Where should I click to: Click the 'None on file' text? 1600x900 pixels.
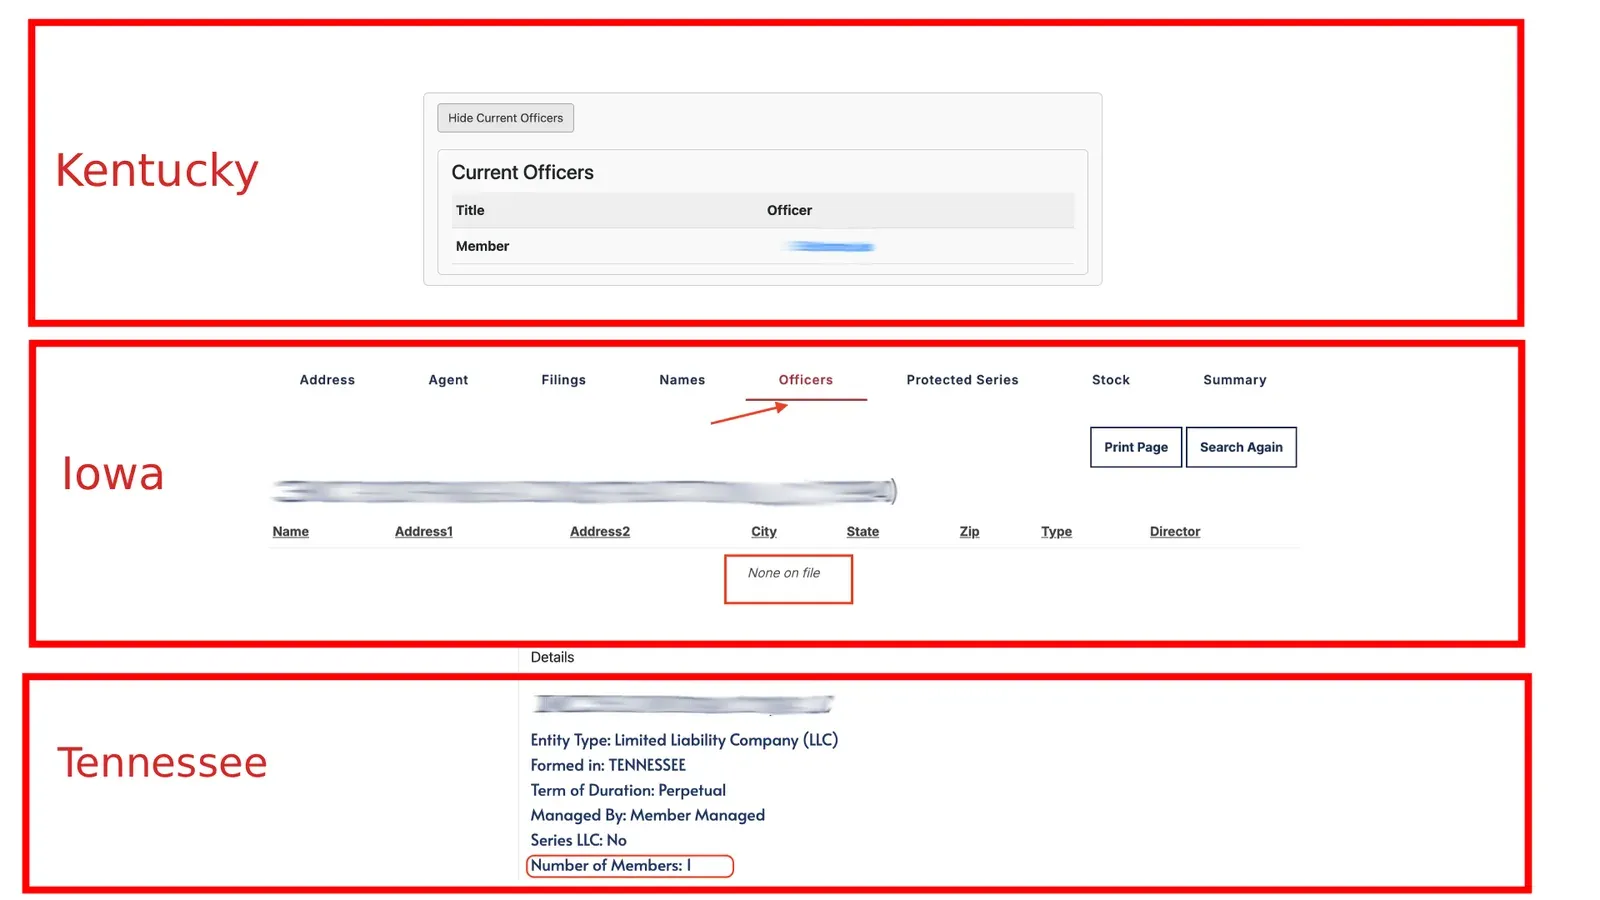[784, 573]
